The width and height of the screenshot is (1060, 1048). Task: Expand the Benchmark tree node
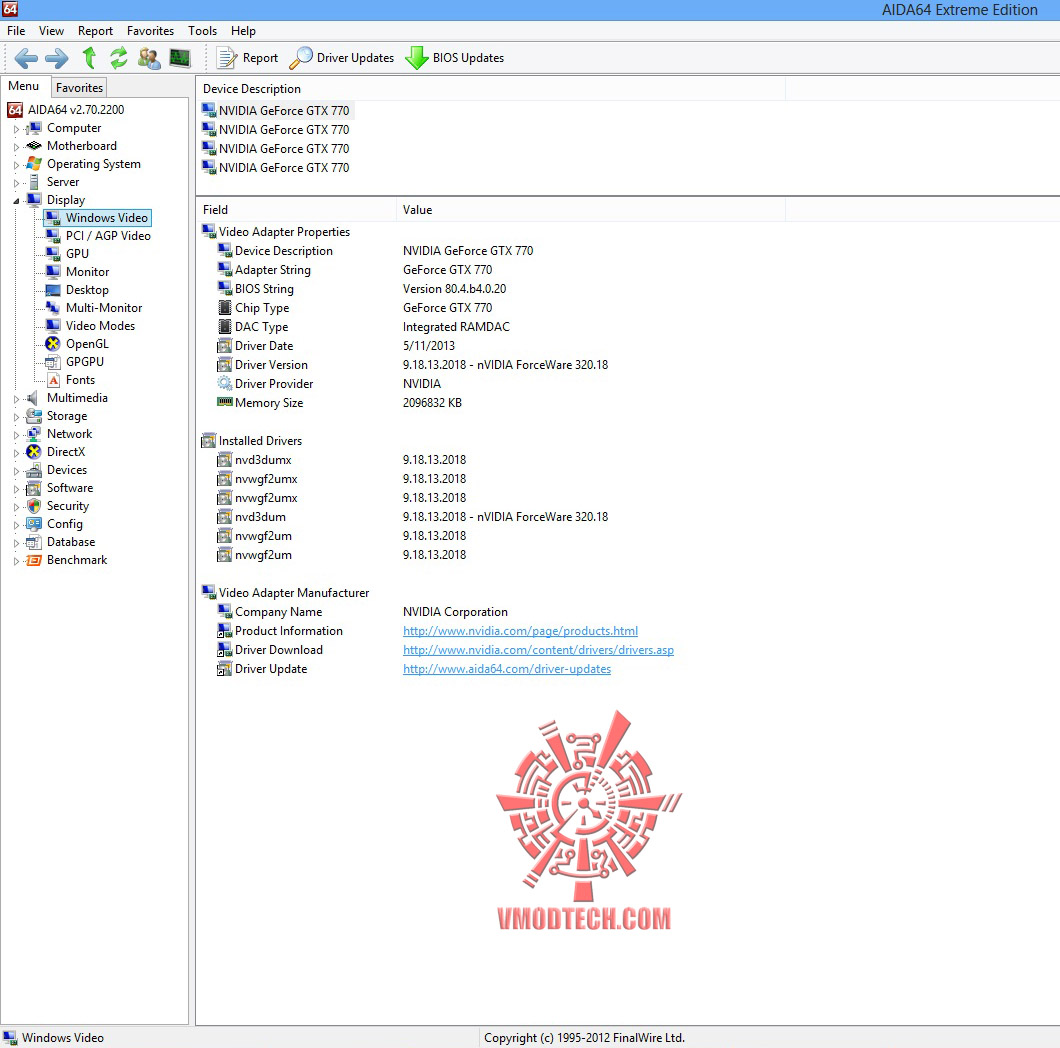tap(16, 561)
